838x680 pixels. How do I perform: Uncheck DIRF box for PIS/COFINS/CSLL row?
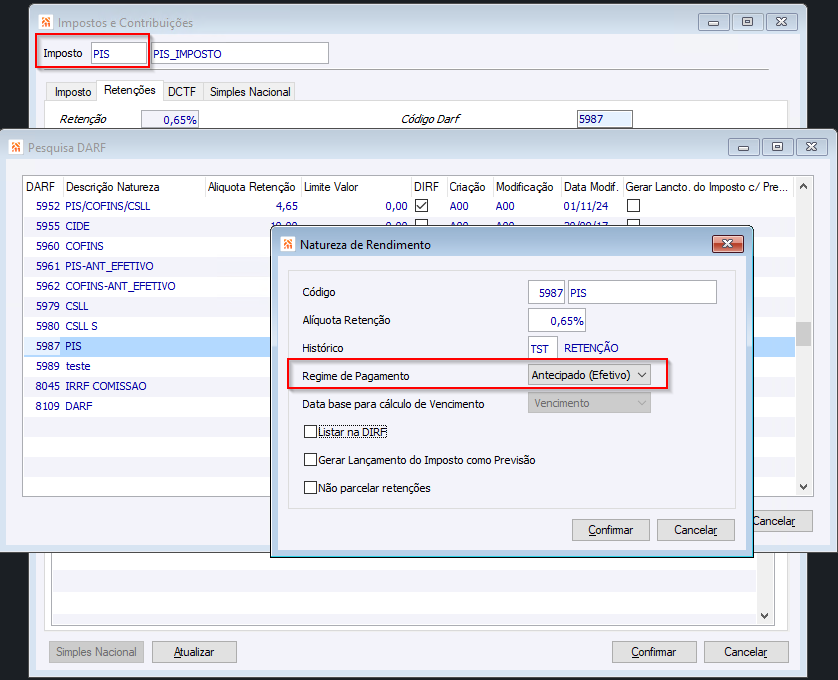click(x=422, y=205)
